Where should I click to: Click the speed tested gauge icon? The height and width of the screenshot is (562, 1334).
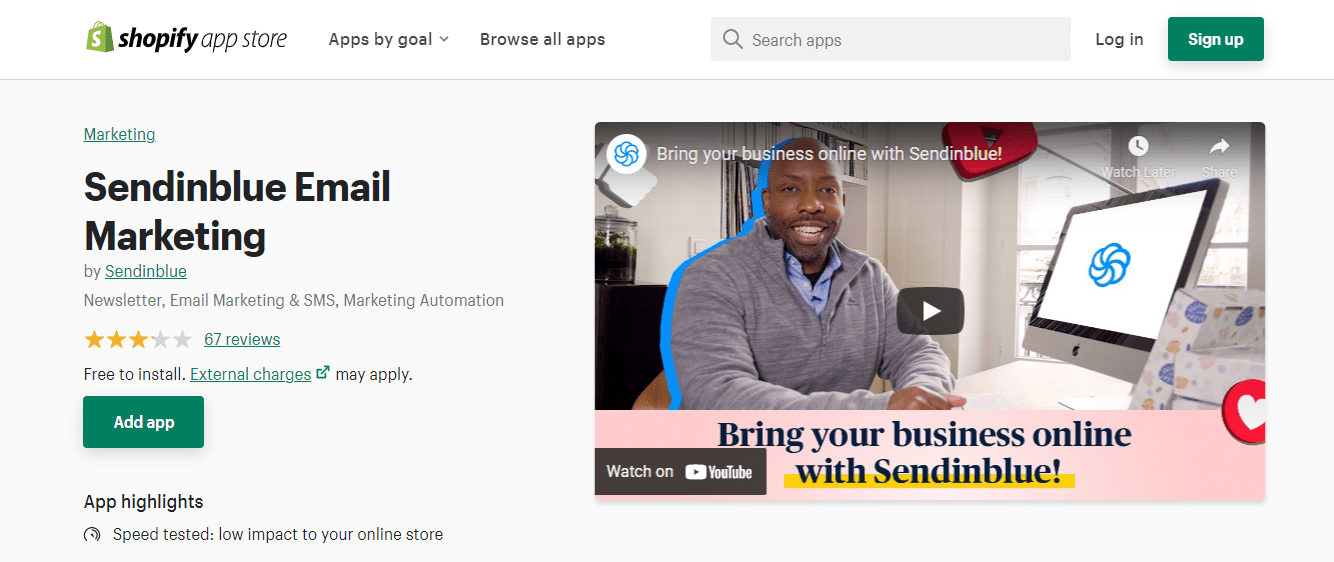tap(92, 535)
